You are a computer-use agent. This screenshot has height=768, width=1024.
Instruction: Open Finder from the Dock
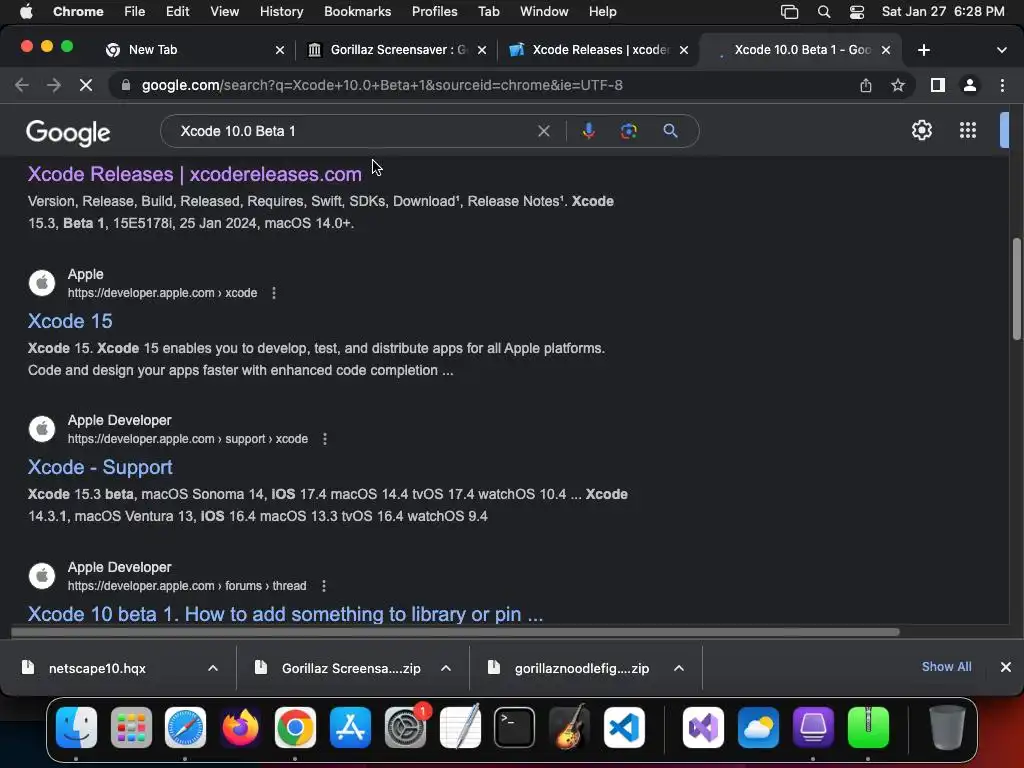tap(76, 727)
